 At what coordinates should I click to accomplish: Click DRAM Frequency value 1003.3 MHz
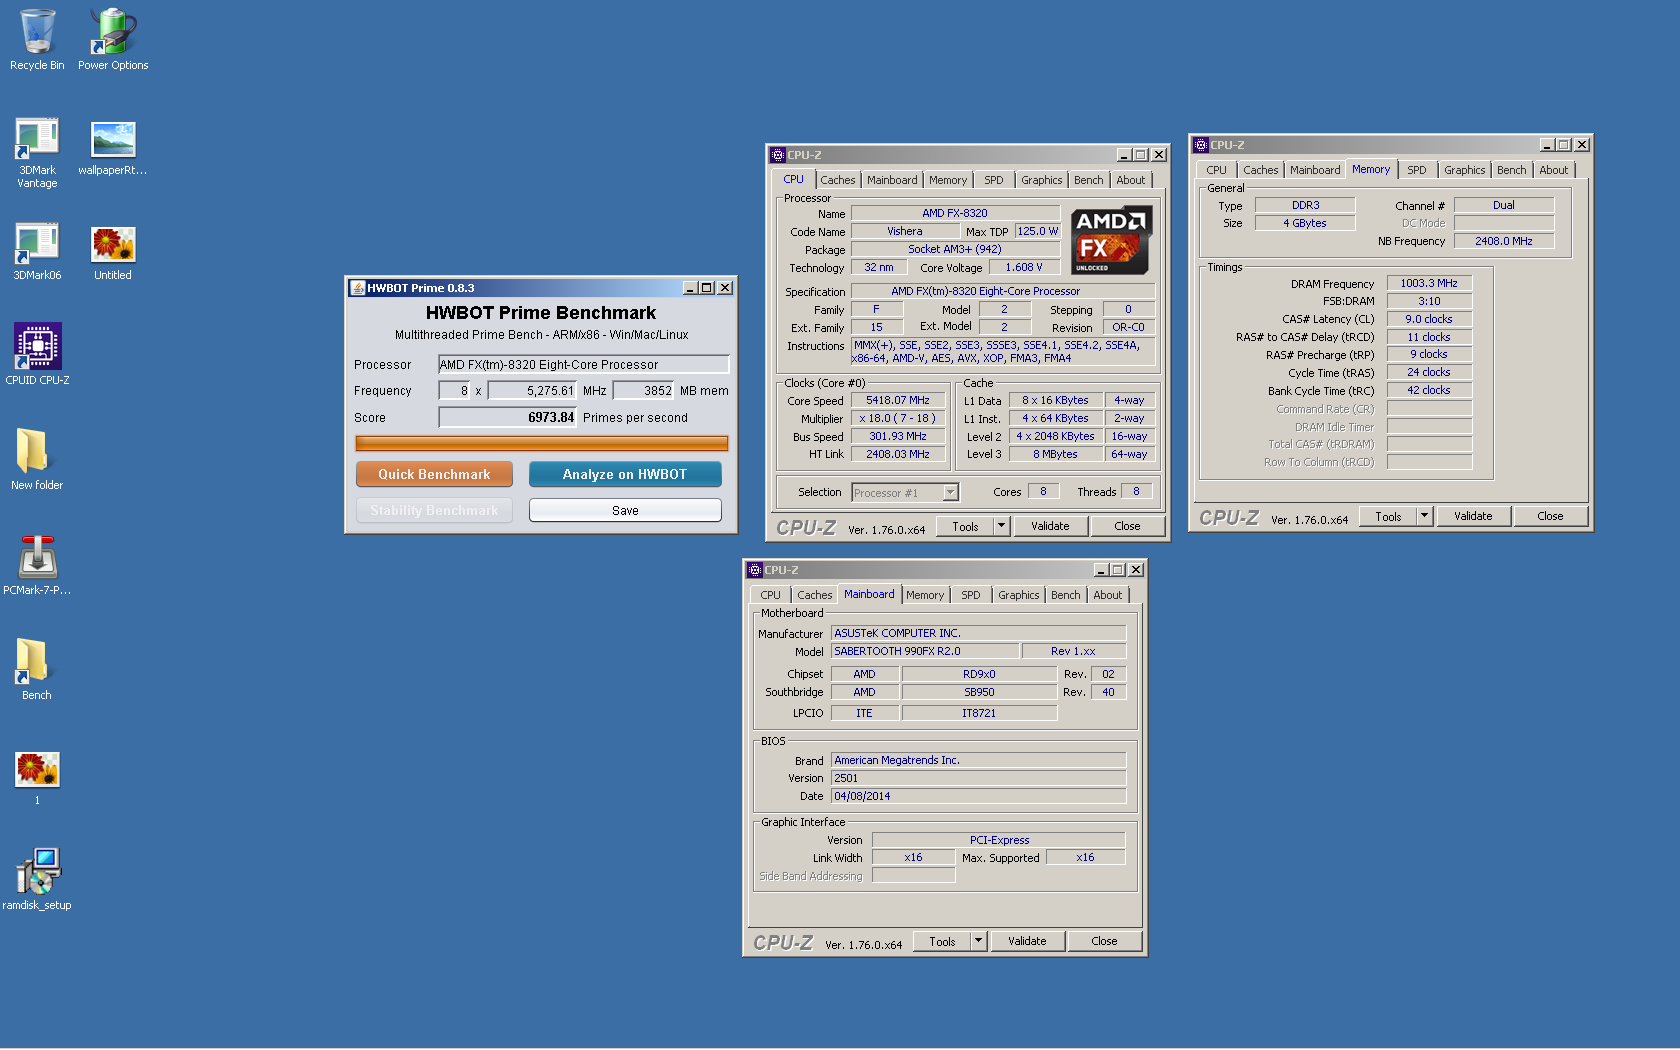[1428, 283]
